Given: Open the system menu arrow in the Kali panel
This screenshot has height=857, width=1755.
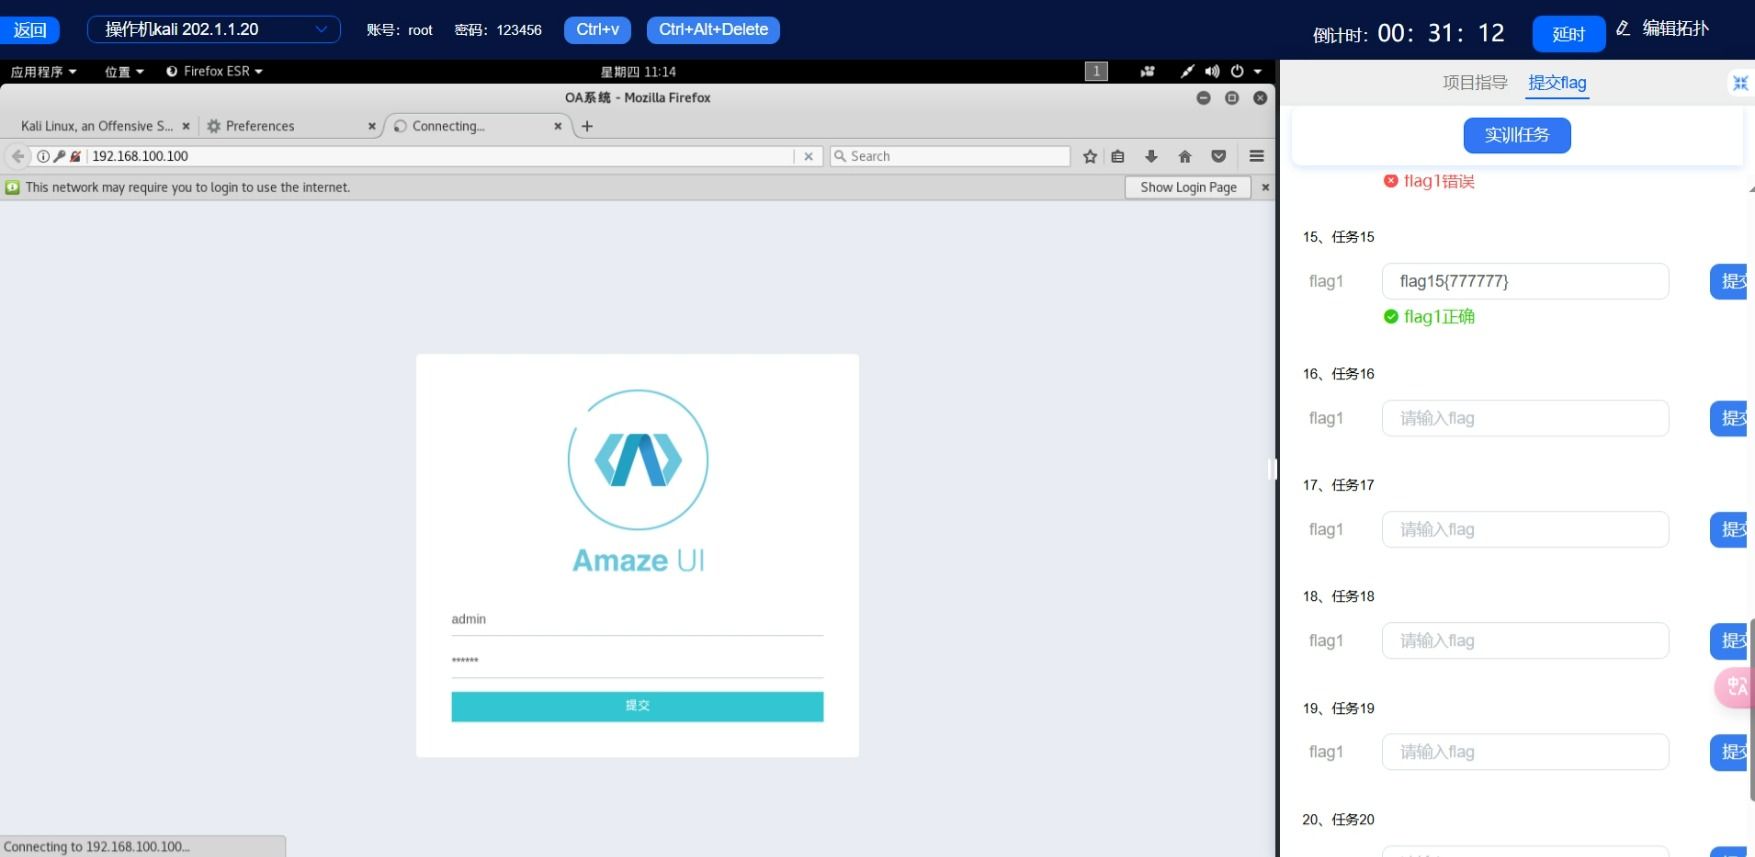Looking at the screenshot, I should click(1258, 71).
